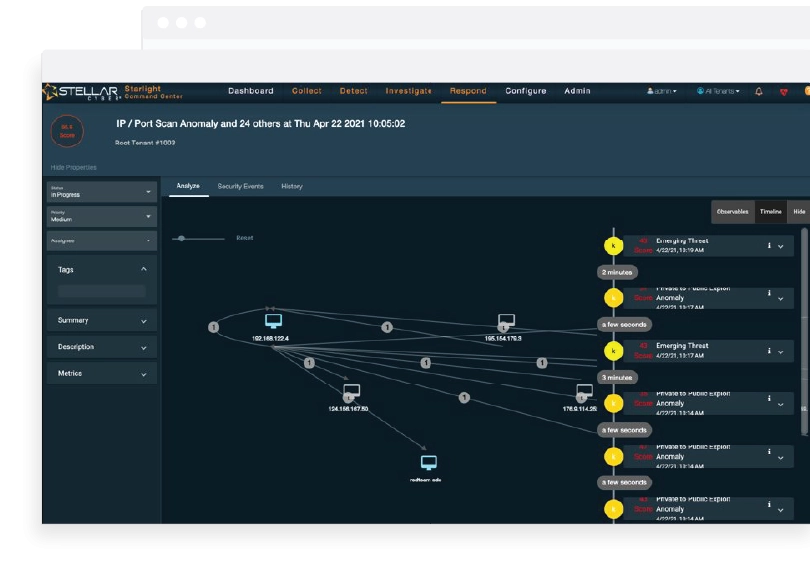This screenshot has height=575, width=810.
Task: Click the info icon on first Emerging Threat
Action: coord(768,245)
